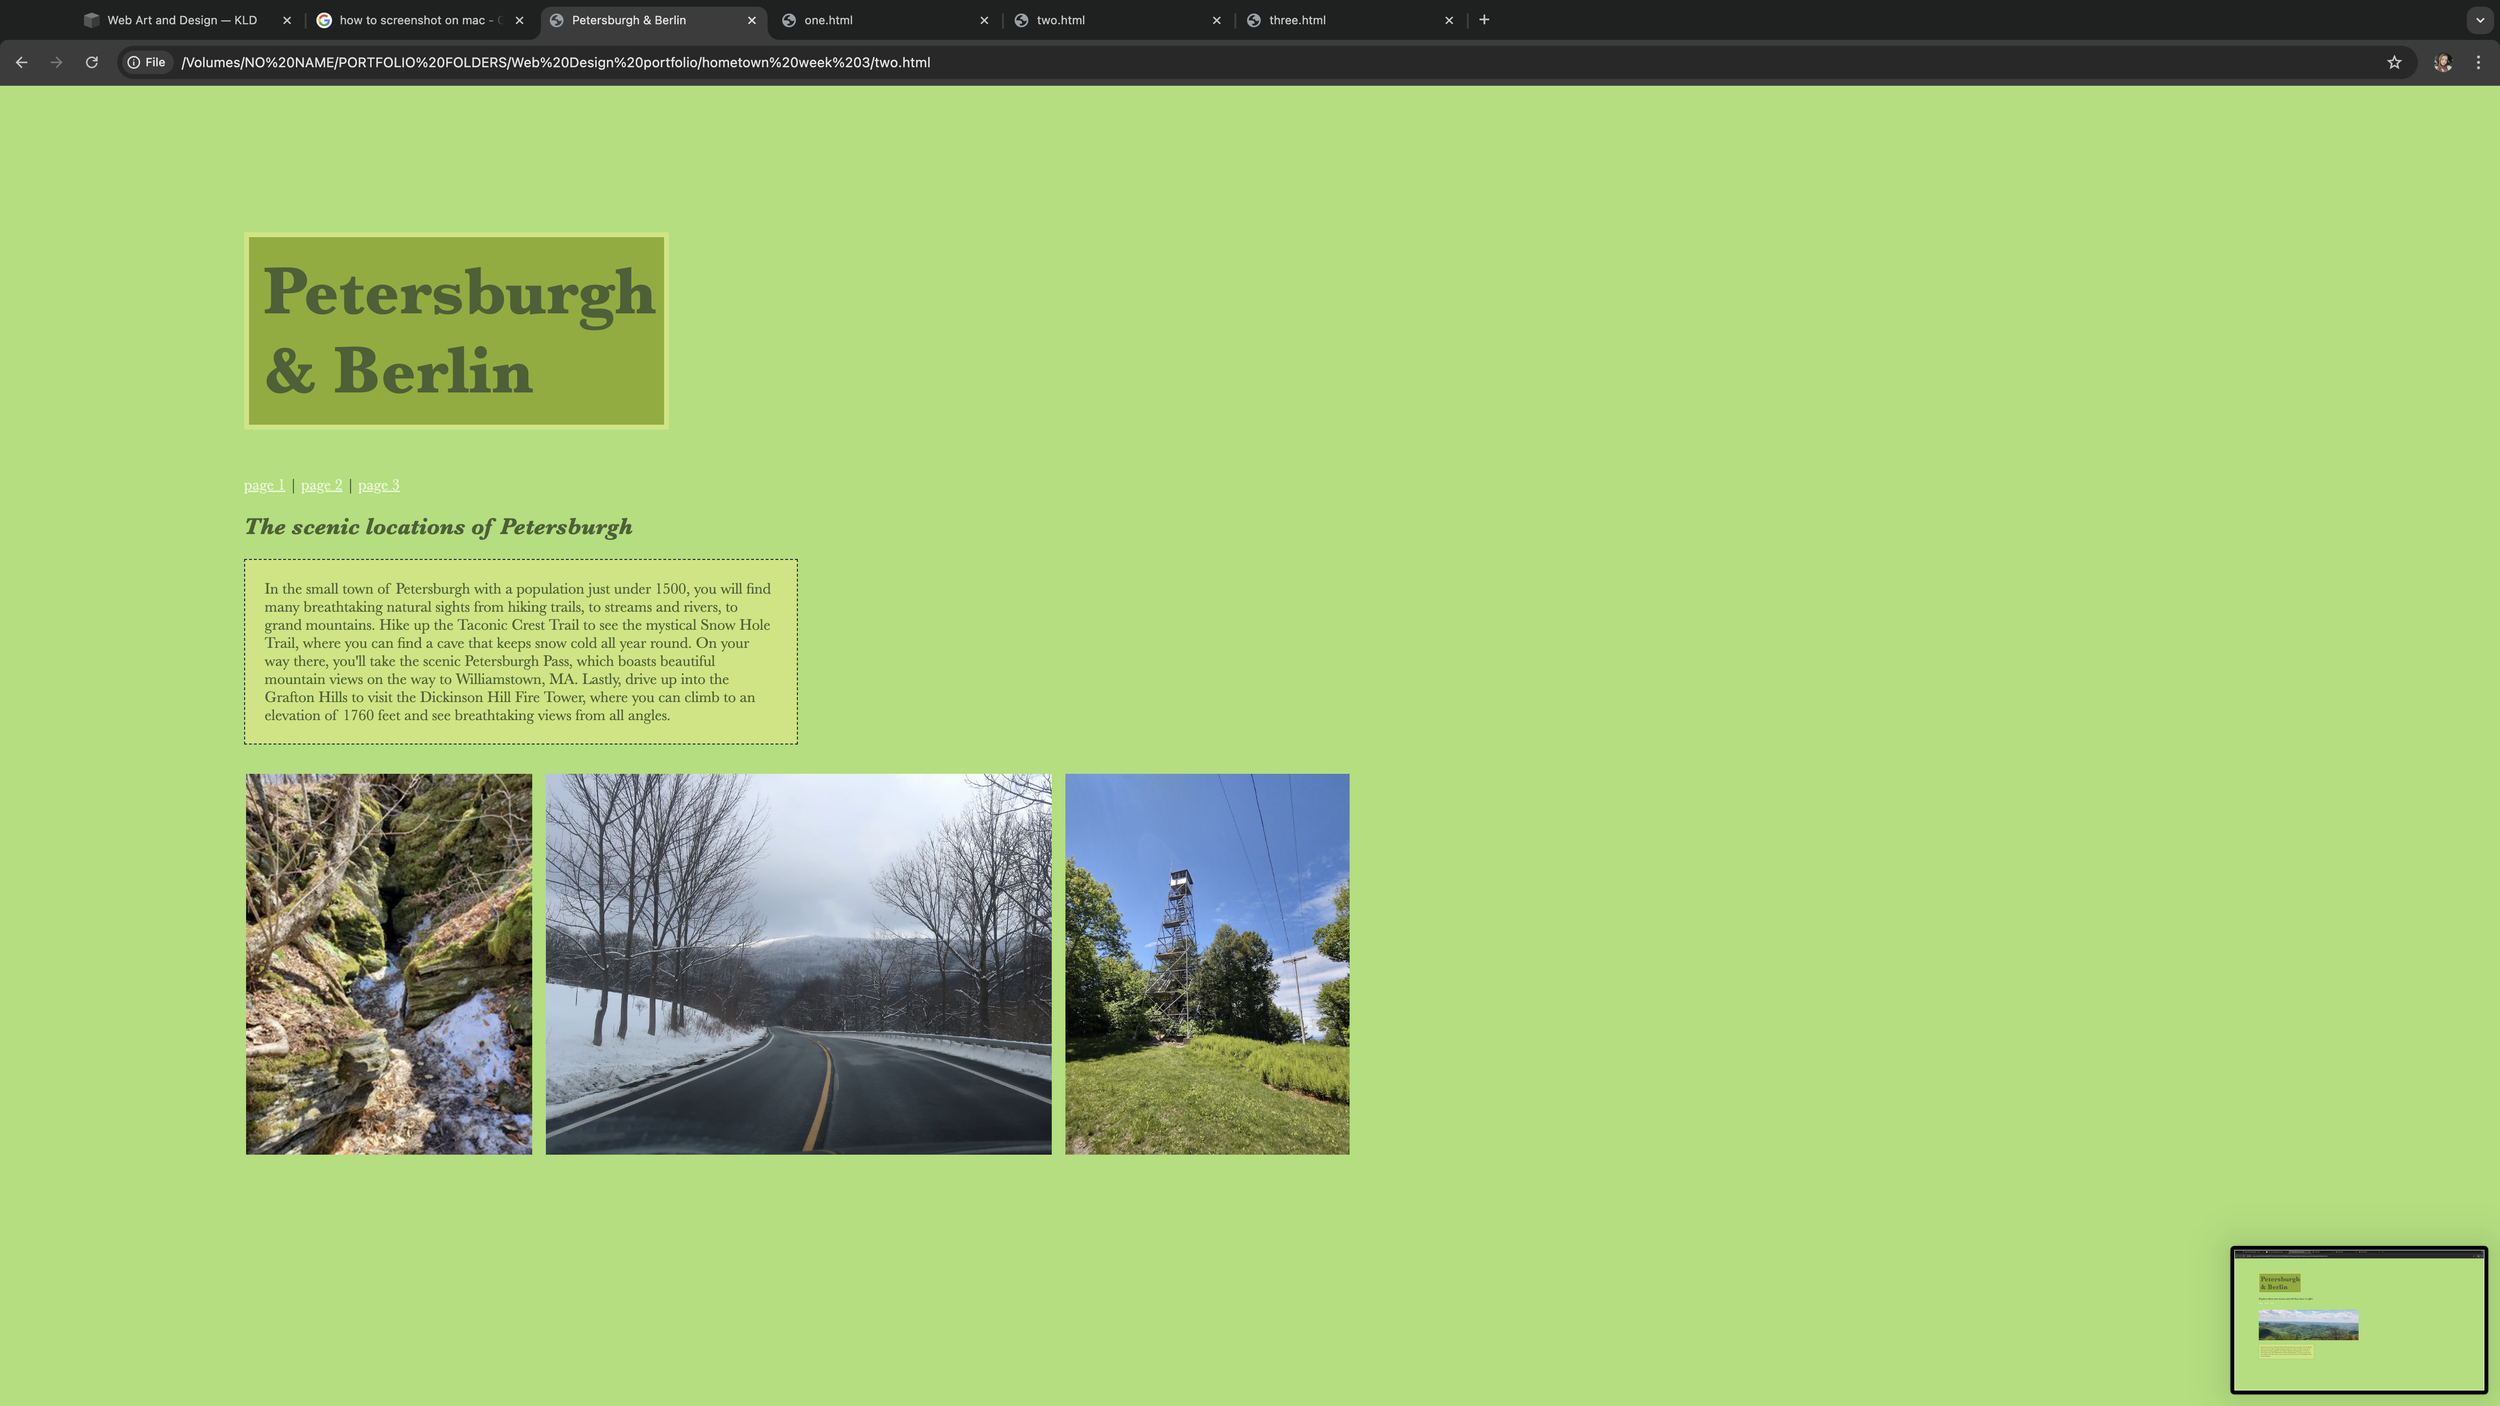
Task: Follow the page 3 link
Action: click(378, 485)
